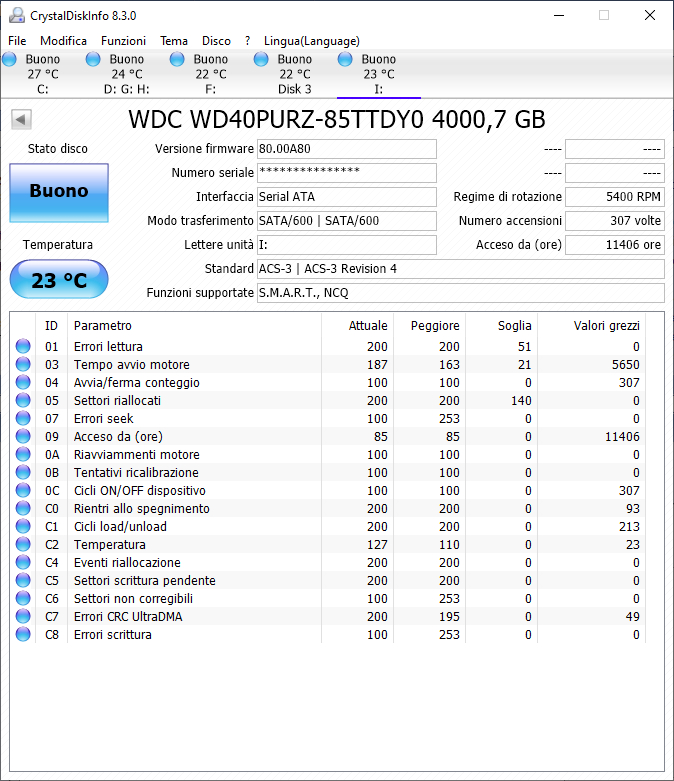
Task: Click status orb for Temperatura attribute row
Action: tap(23, 544)
